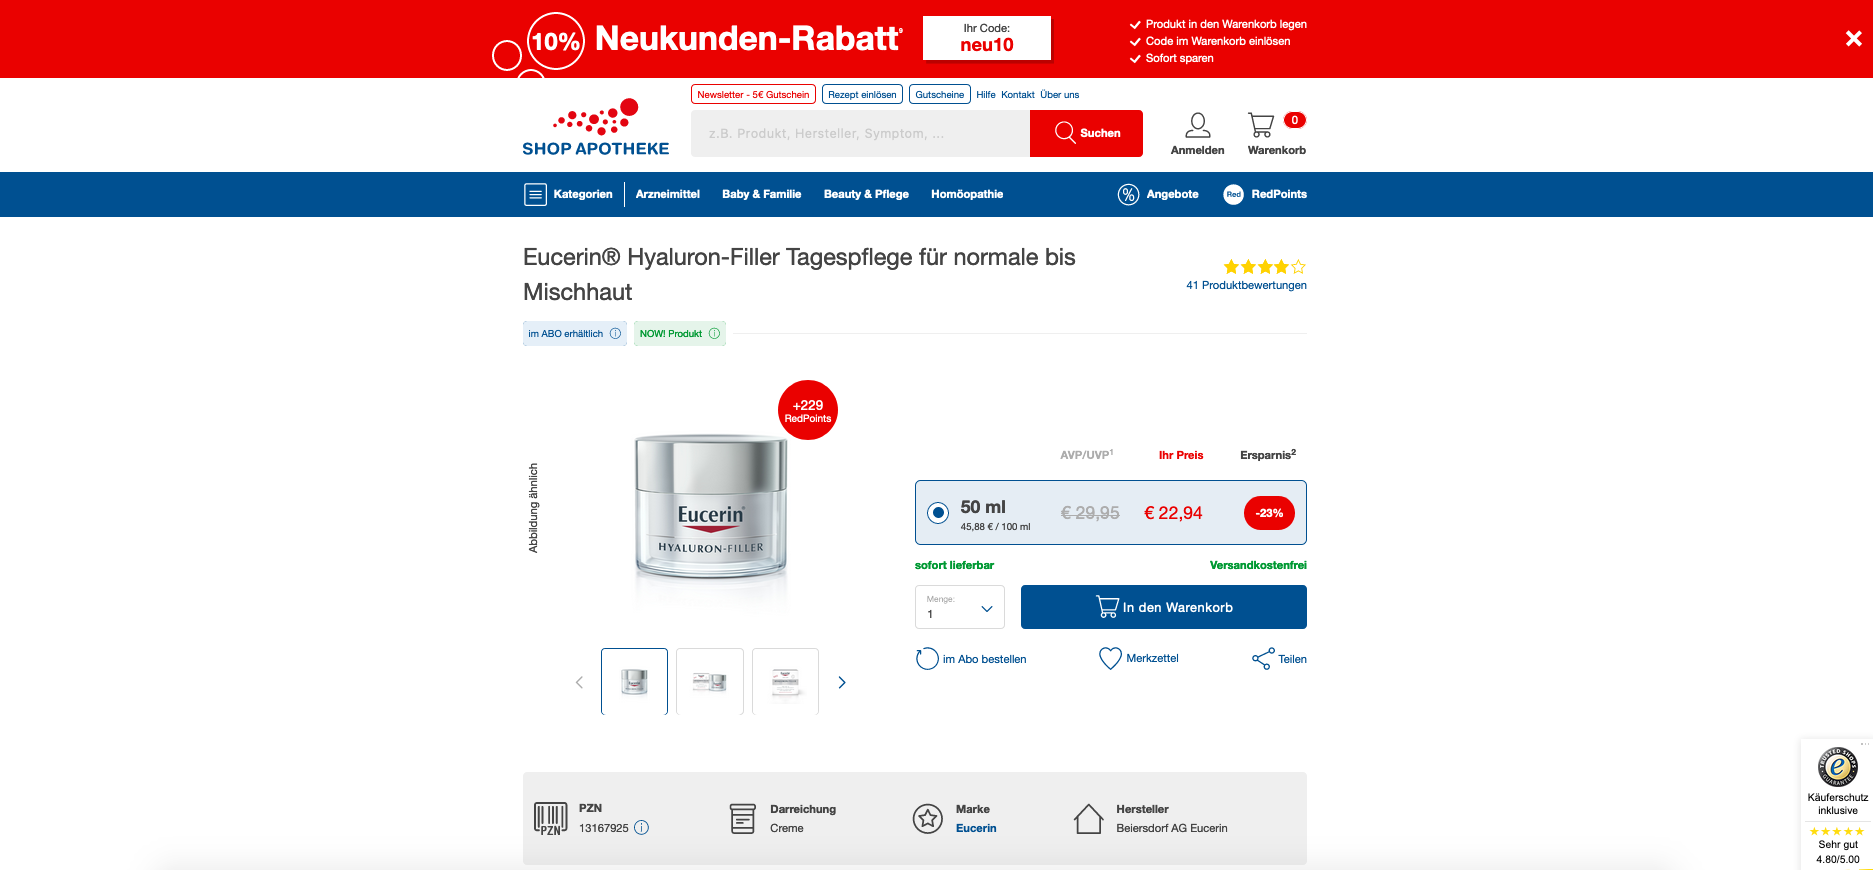Click im Abo bestellen refresh icon
The image size is (1873, 870).
tap(927, 659)
